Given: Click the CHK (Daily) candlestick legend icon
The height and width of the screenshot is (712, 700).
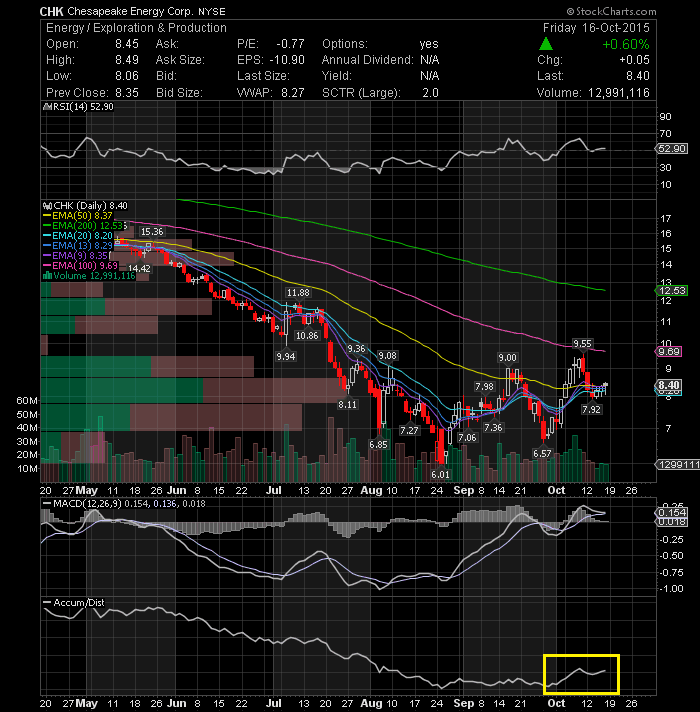Looking at the screenshot, I should pyautogui.click(x=47, y=206).
